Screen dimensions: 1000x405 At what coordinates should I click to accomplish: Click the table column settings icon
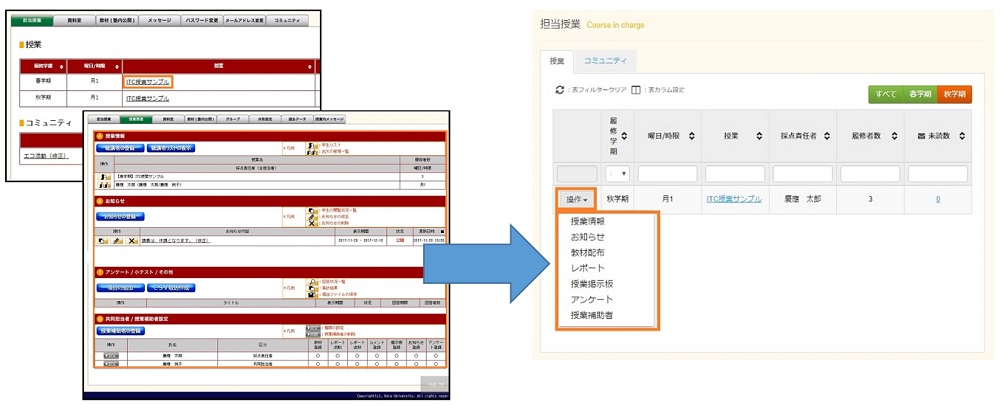(x=635, y=90)
